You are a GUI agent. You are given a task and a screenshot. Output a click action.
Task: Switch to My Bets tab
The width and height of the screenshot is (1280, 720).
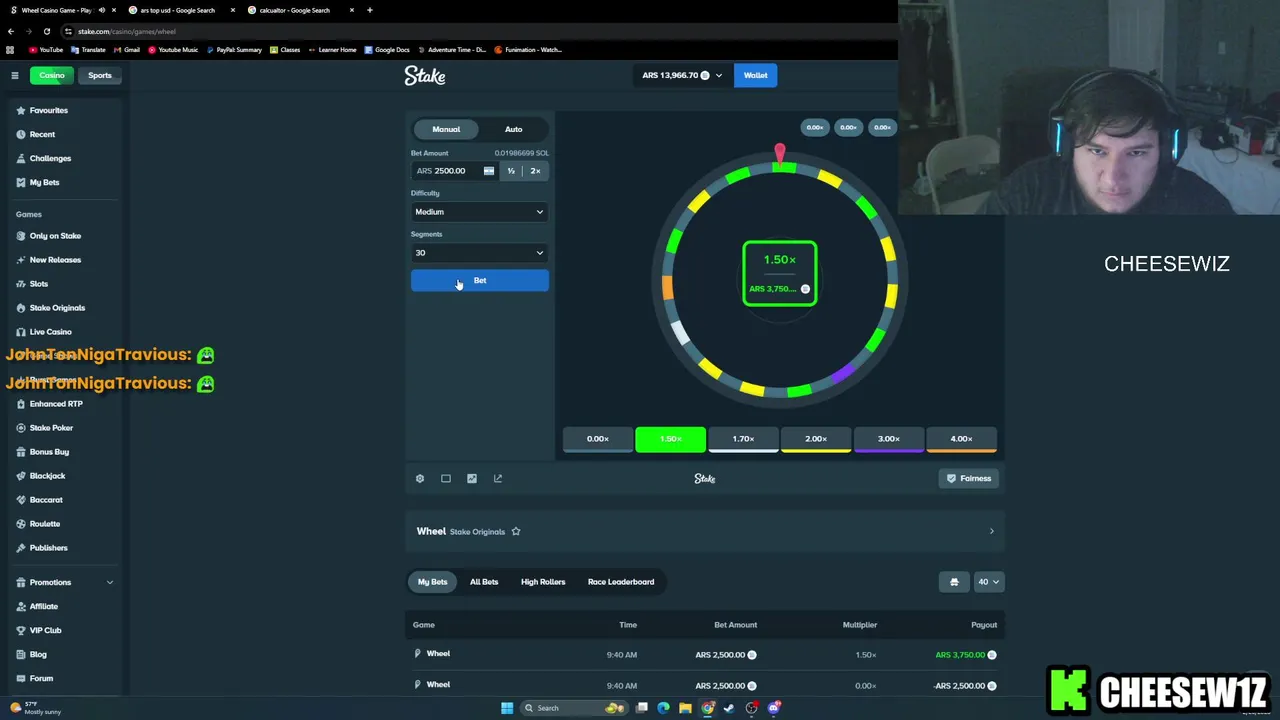pyautogui.click(x=433, y=582)
